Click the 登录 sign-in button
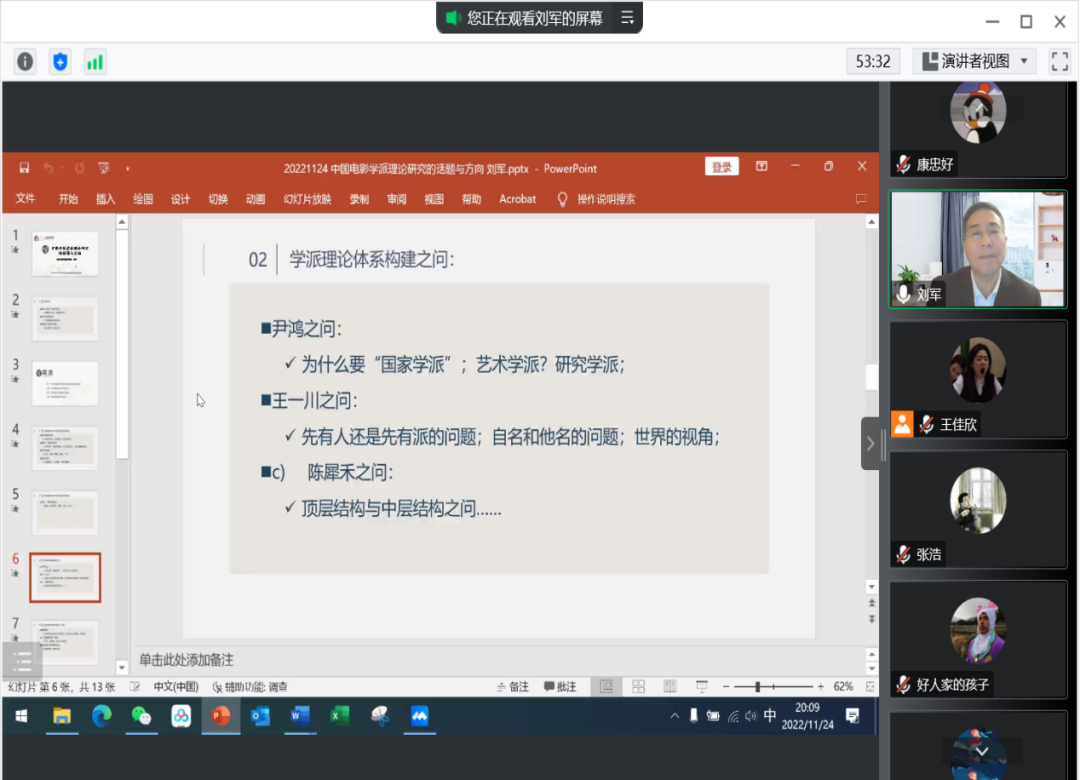This screenshot has width=1080, height=780. click(x=722, y=166)
